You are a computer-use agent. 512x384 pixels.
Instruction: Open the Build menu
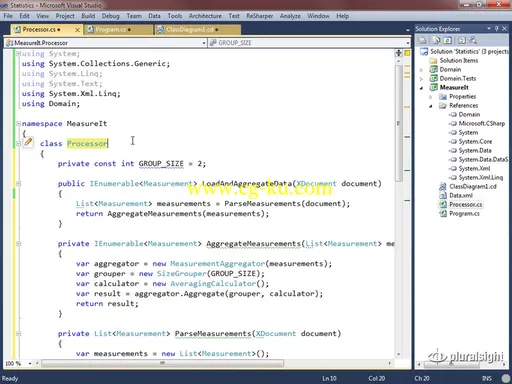pos(88,16)
